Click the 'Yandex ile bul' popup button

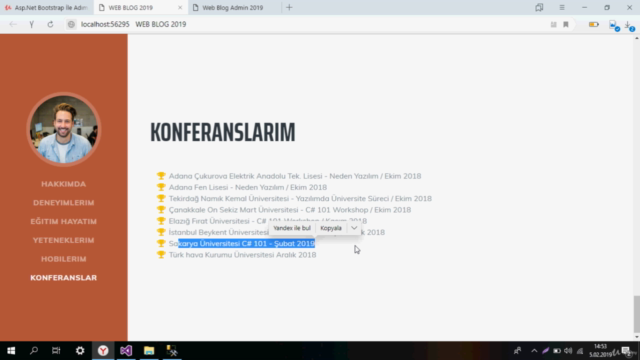(292, 228)
